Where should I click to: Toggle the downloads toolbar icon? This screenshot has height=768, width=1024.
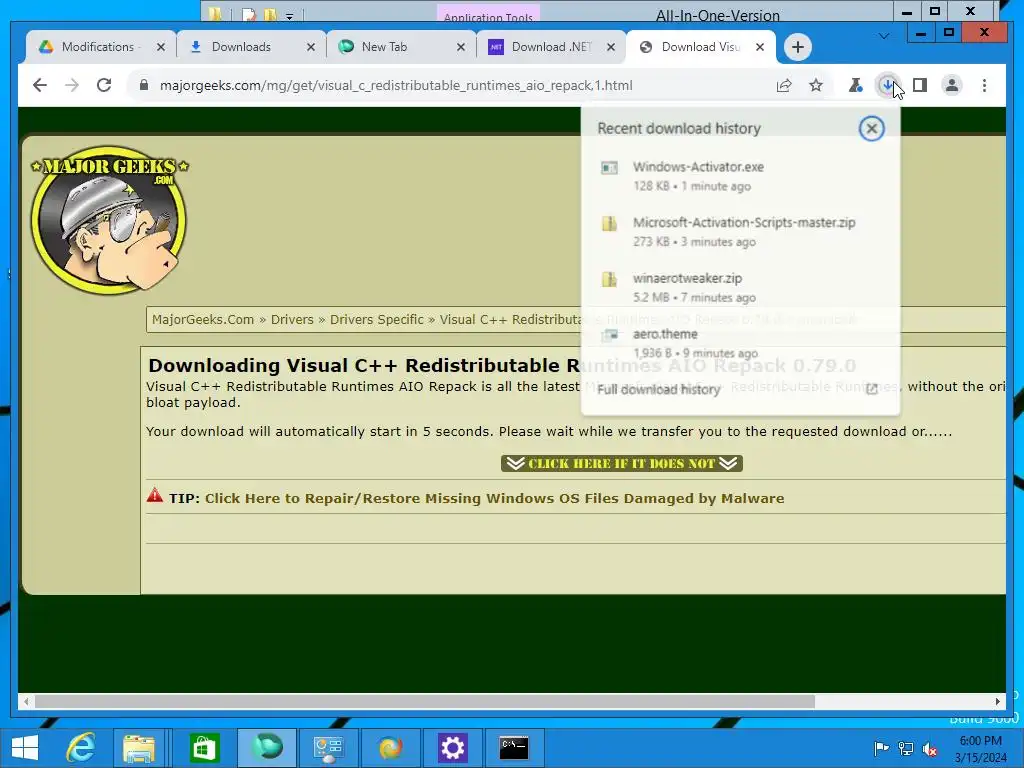[x=887, y=85]
